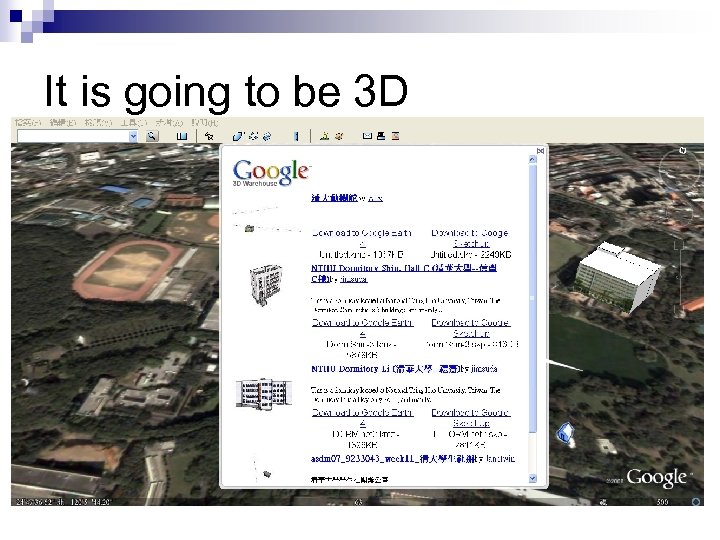Image resolution: width=720 pixels, height=540 pixels.
Task: Open the NTHU Dormitory Li link
Action: pos(385,369)
